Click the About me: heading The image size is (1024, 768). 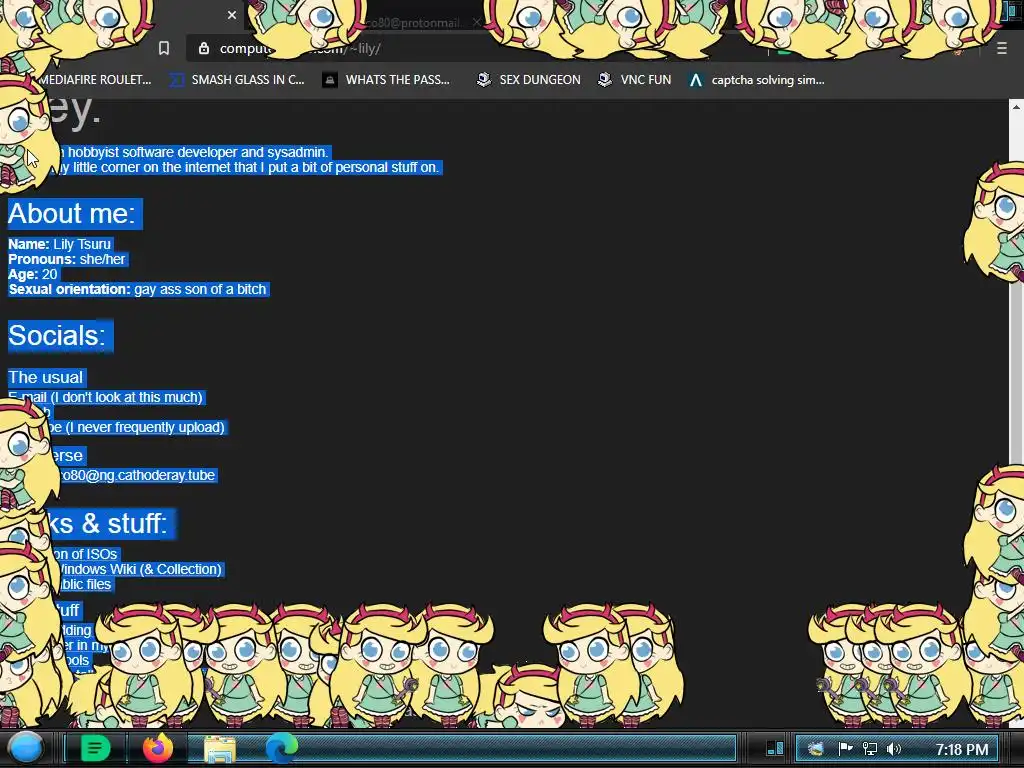(x=72, y=214)
